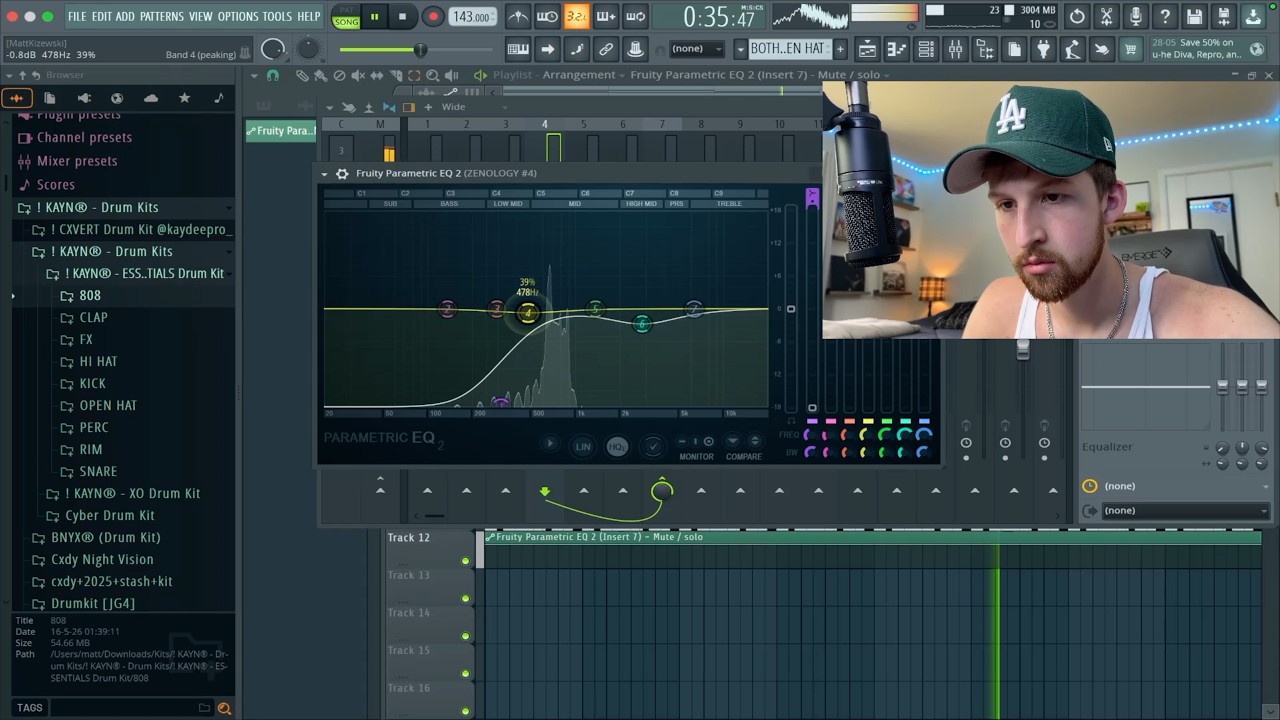The width and height of the screenshot is (1280, 720).
Task: Toggle the metronome button
Action: coord(518,16)
